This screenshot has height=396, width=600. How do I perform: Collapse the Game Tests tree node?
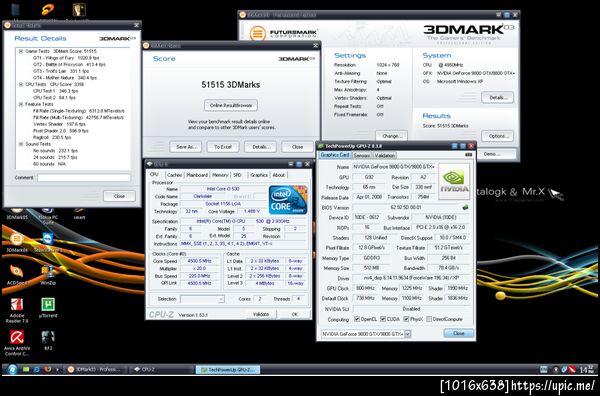21,51
